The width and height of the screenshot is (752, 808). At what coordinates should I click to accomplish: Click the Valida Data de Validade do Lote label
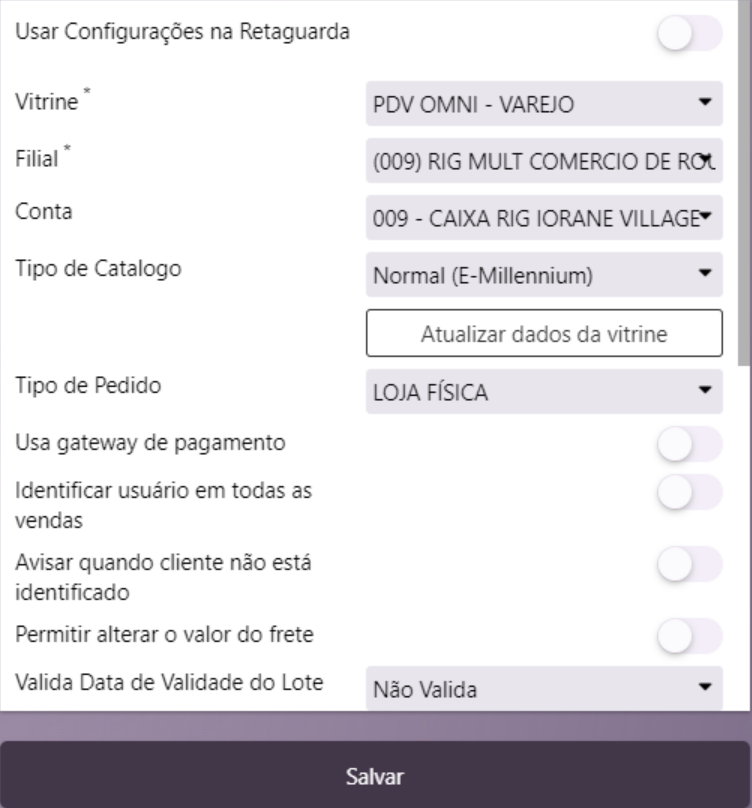[x=174, y=683]
